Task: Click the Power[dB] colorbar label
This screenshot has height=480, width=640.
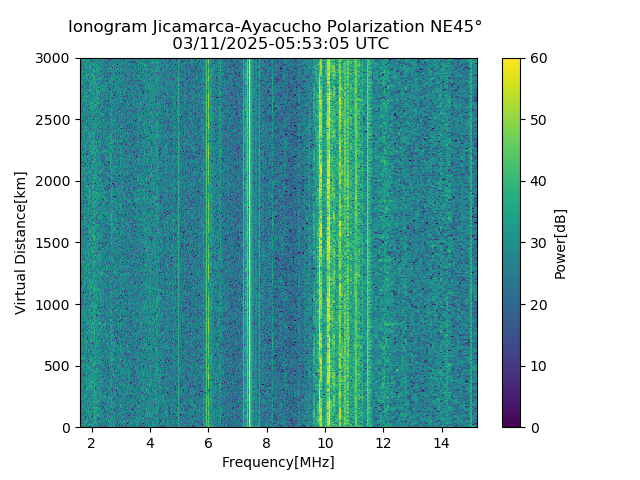Action: point(560,244)
